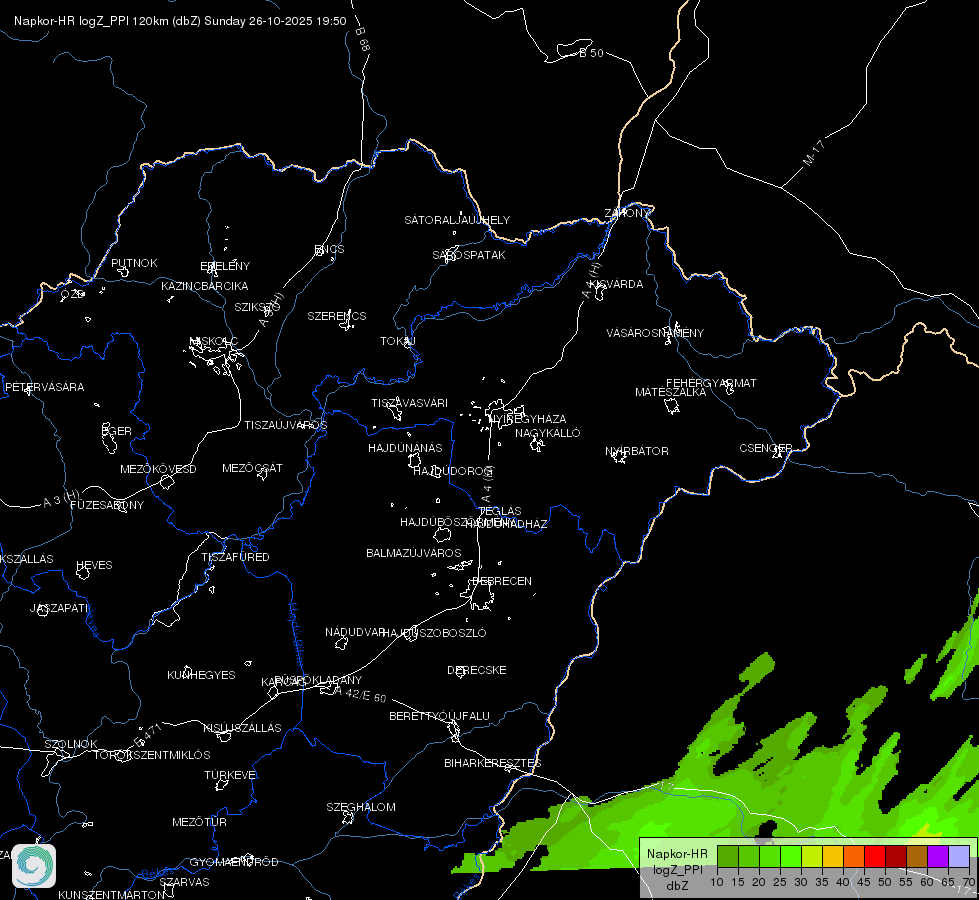Click the MEZŐKÖVESD city label

tap(158, 469)
